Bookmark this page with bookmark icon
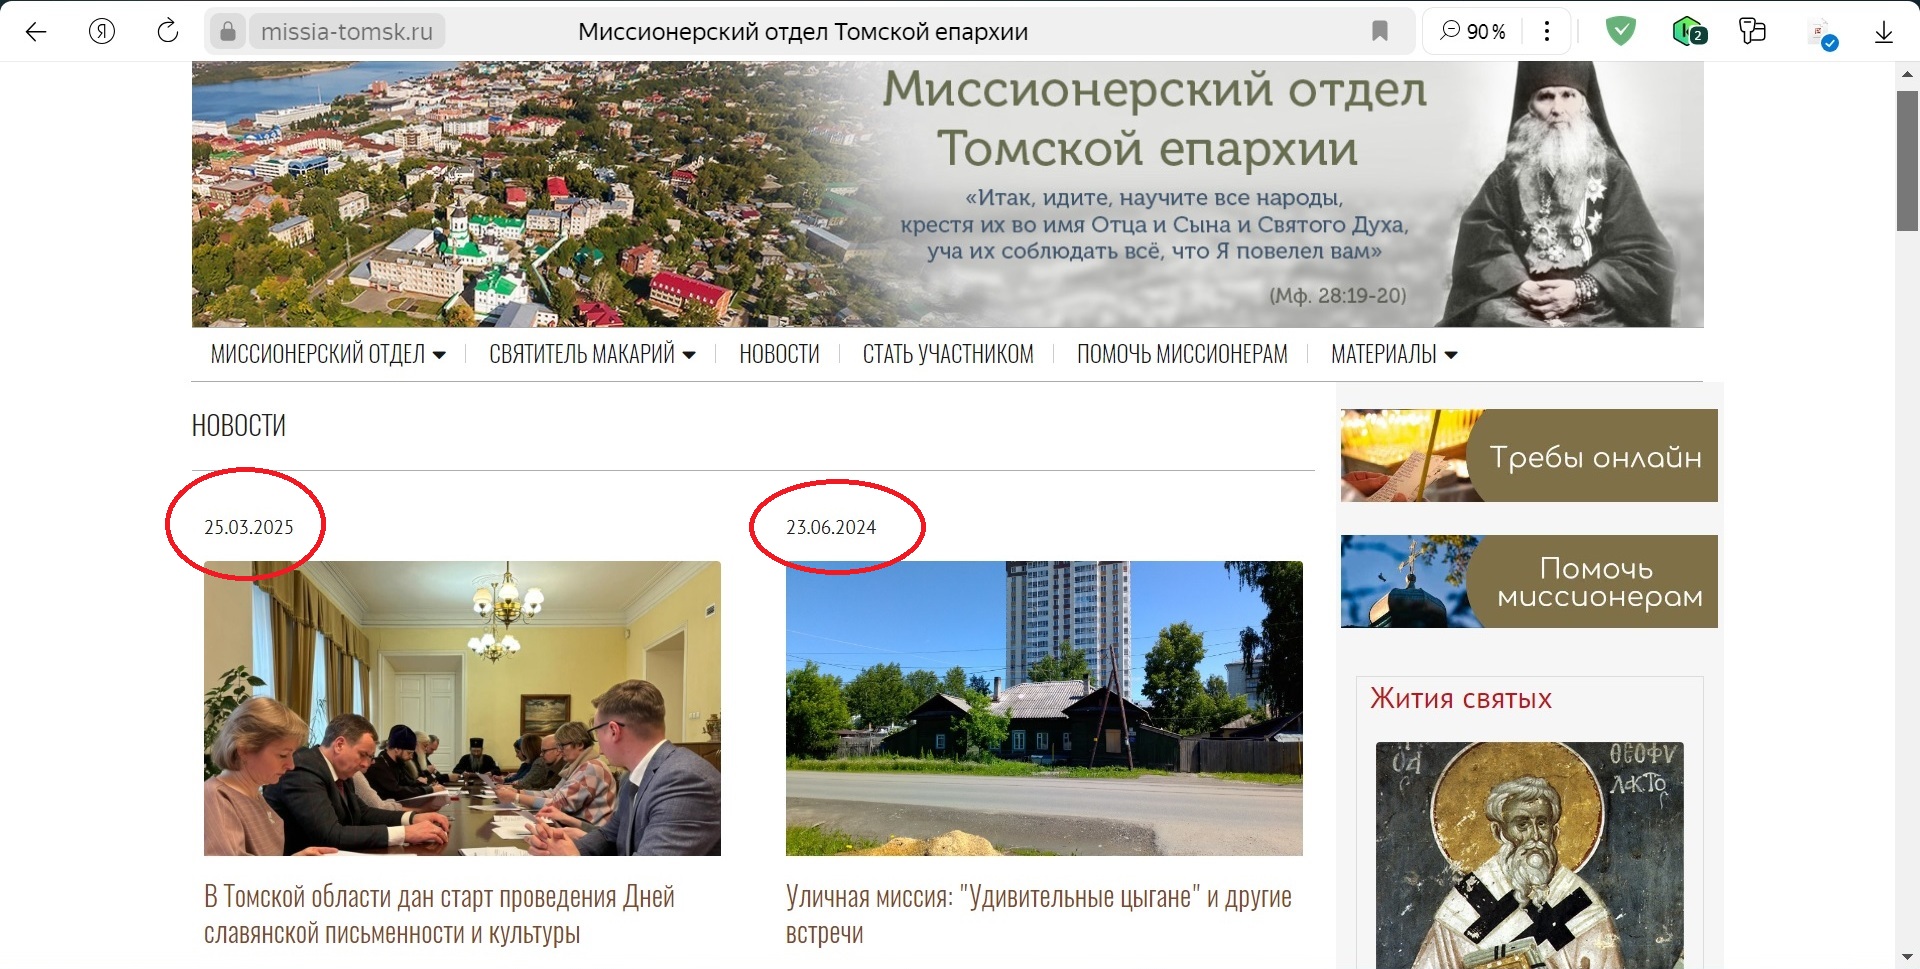Screen dimensions: 1920x969 1380,32
